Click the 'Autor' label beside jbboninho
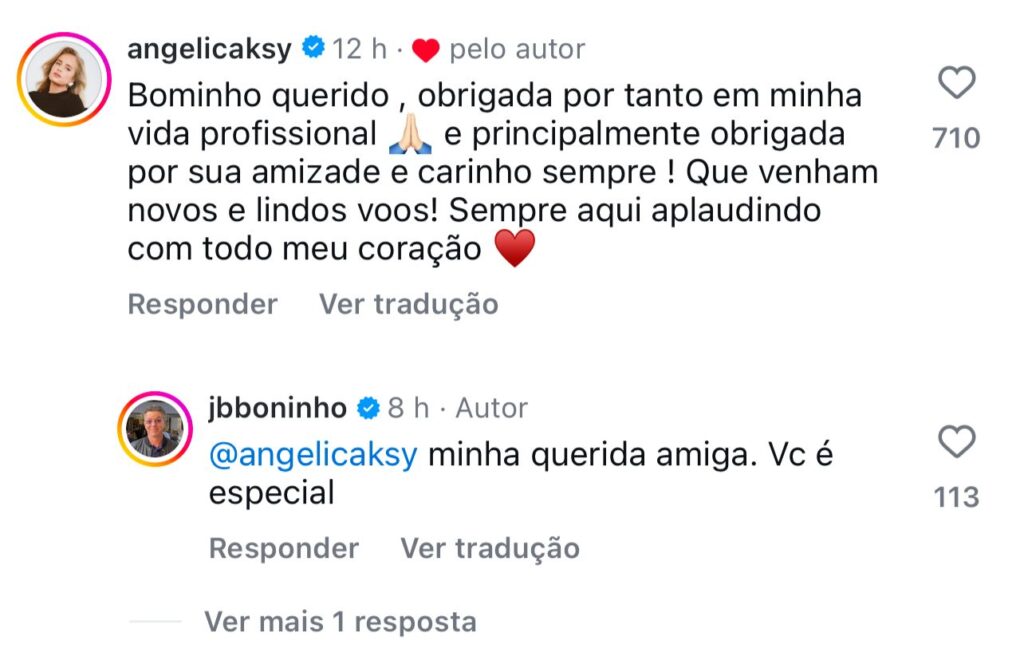The width and height of the screenshot is (1024, 660). tap(491, 408)
